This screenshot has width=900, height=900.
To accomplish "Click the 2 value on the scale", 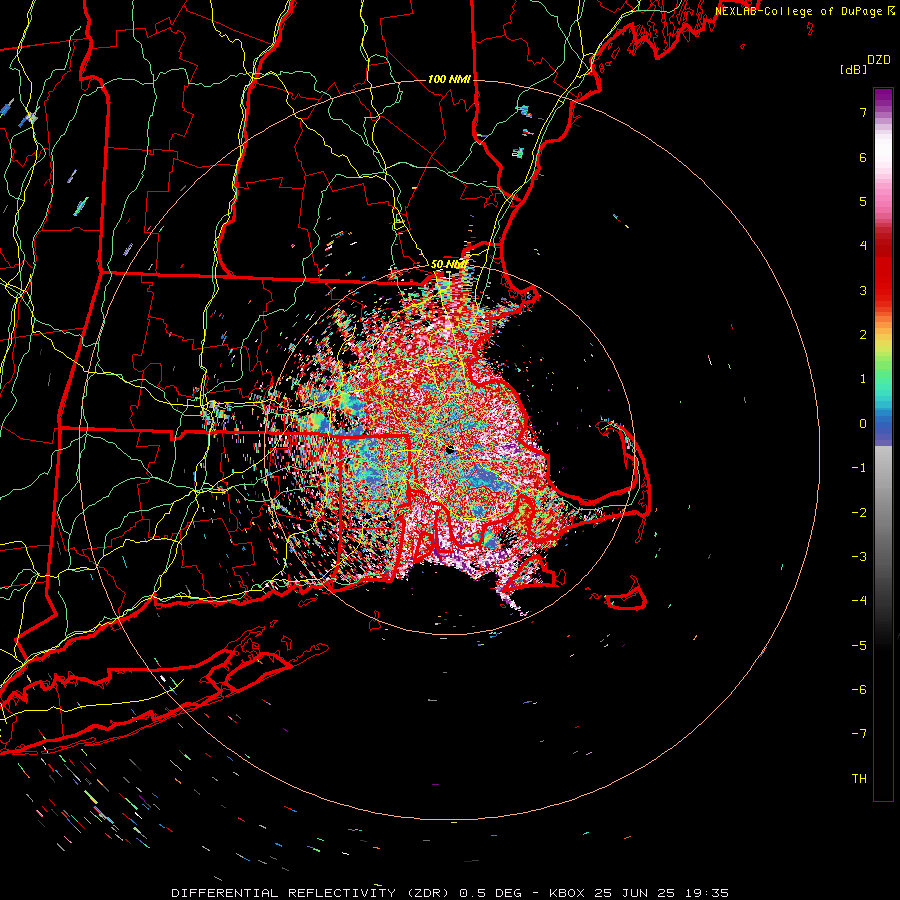I will (863, 335).
